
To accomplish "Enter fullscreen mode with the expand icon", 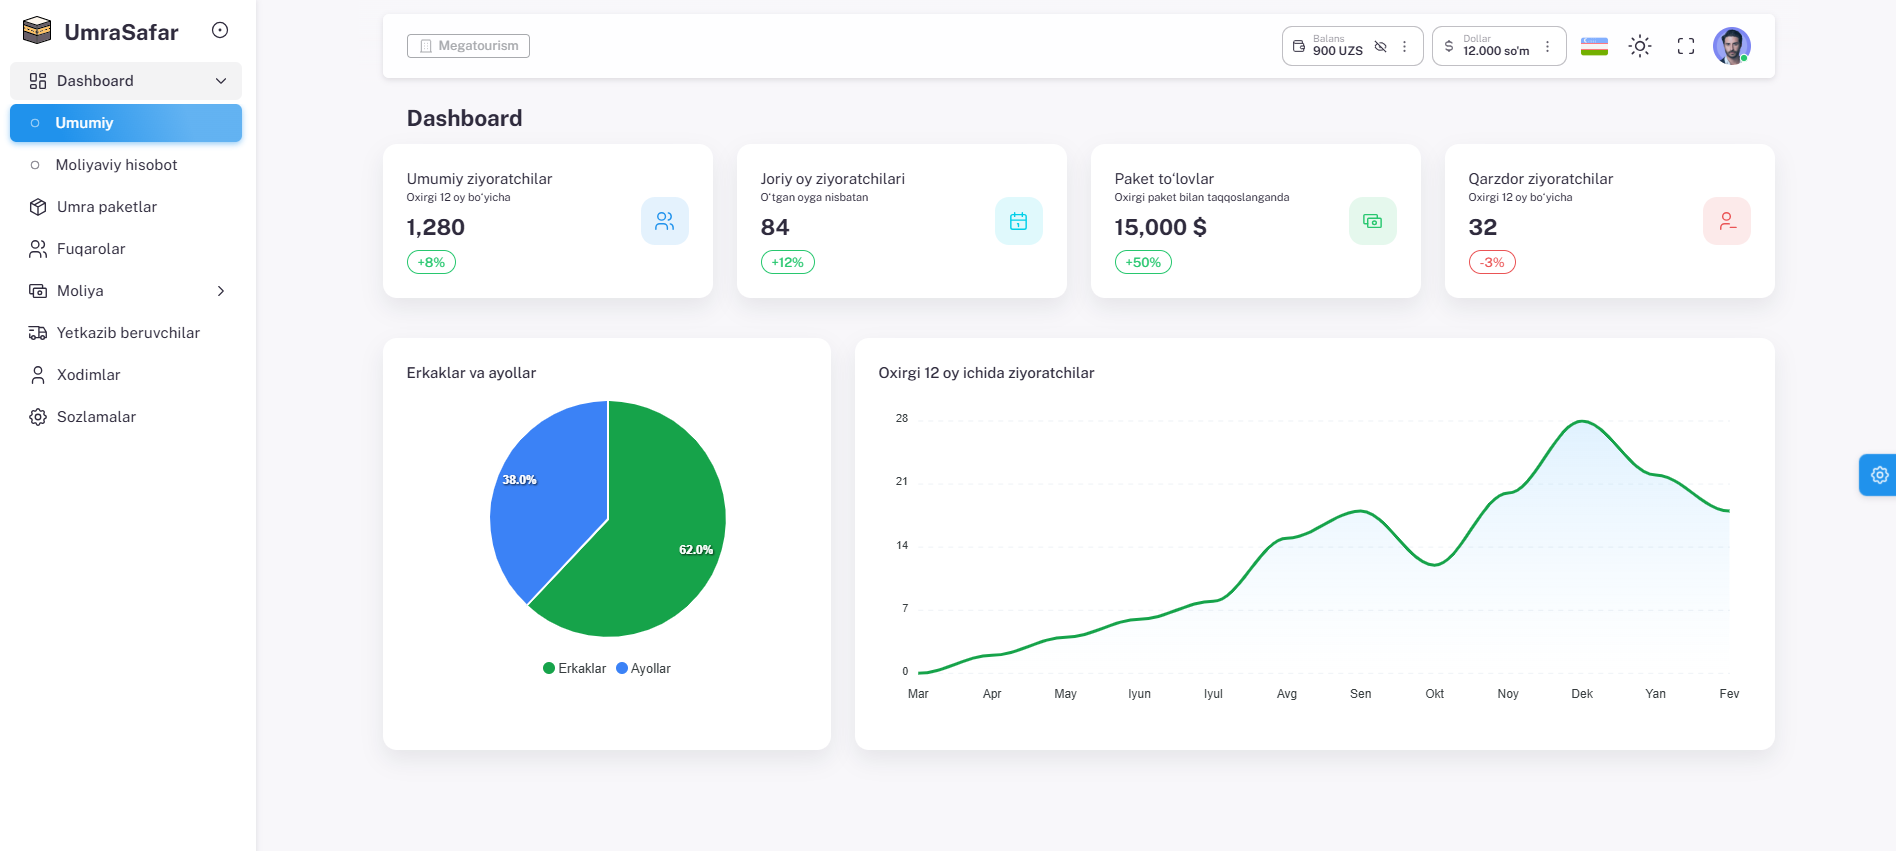I will 1686,46.
